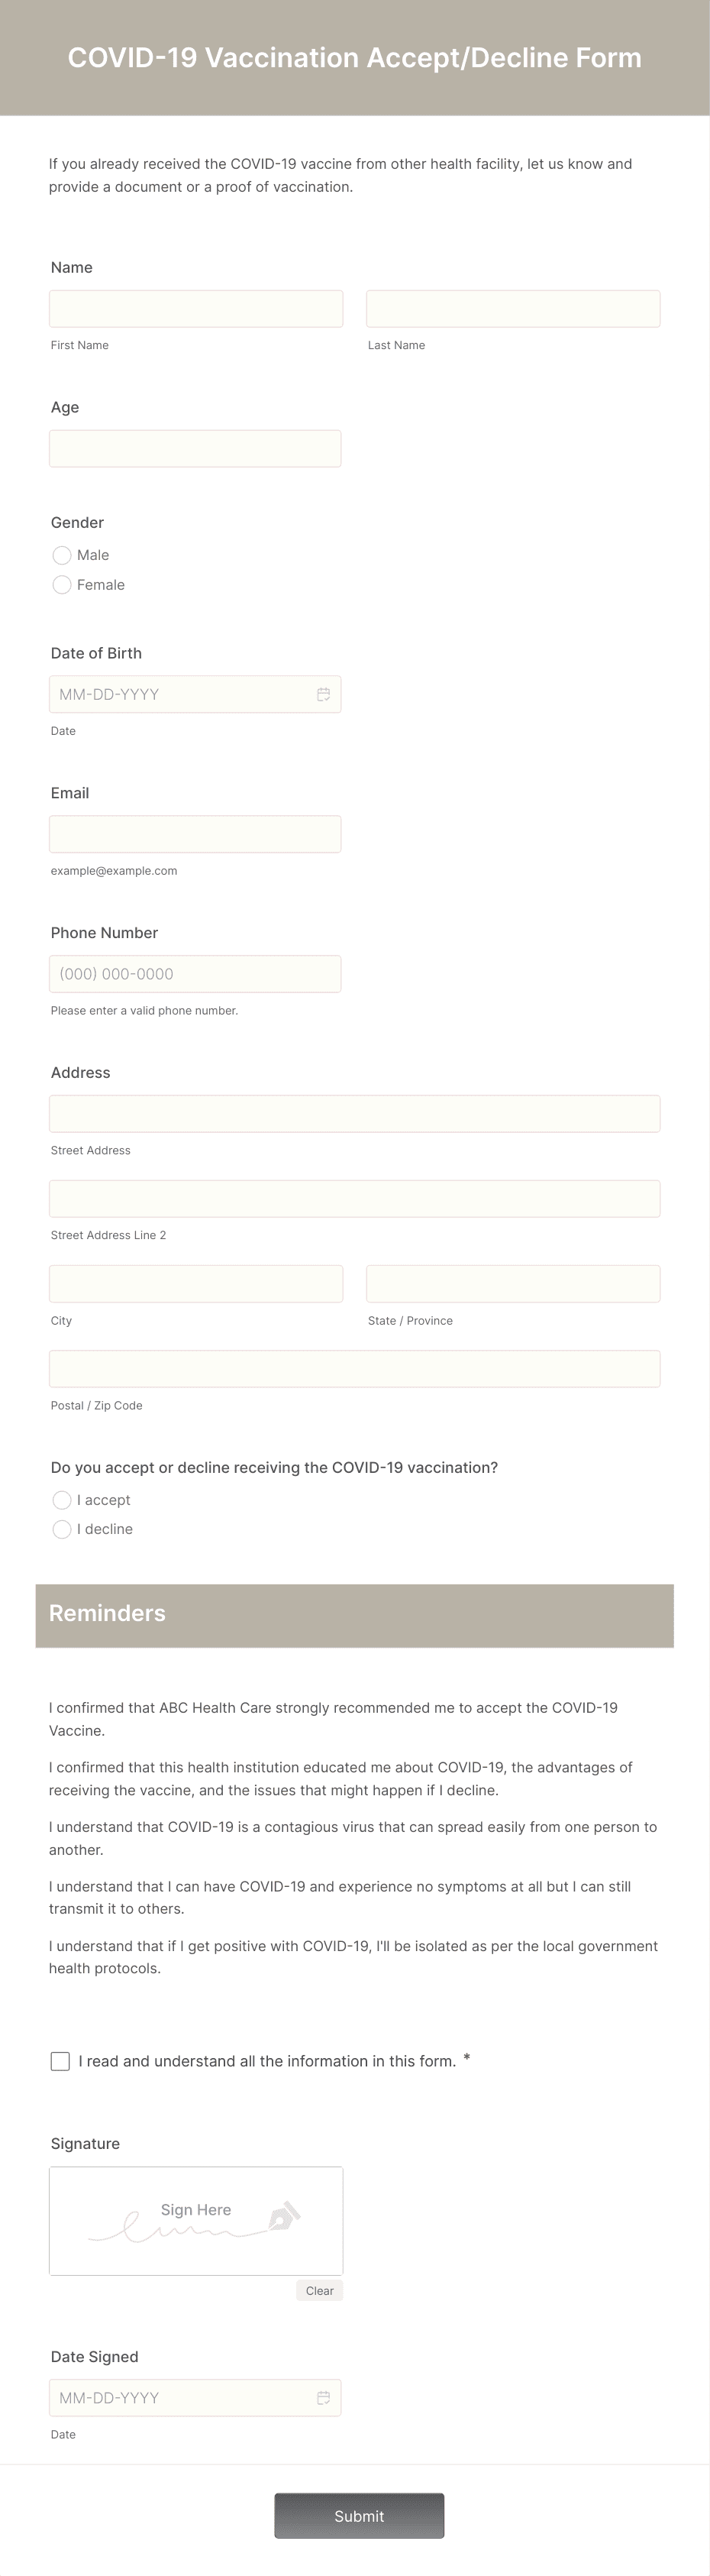Check the read and understand checkbox
Viewport: 710px width, 2576px height.
point(60,2061)
